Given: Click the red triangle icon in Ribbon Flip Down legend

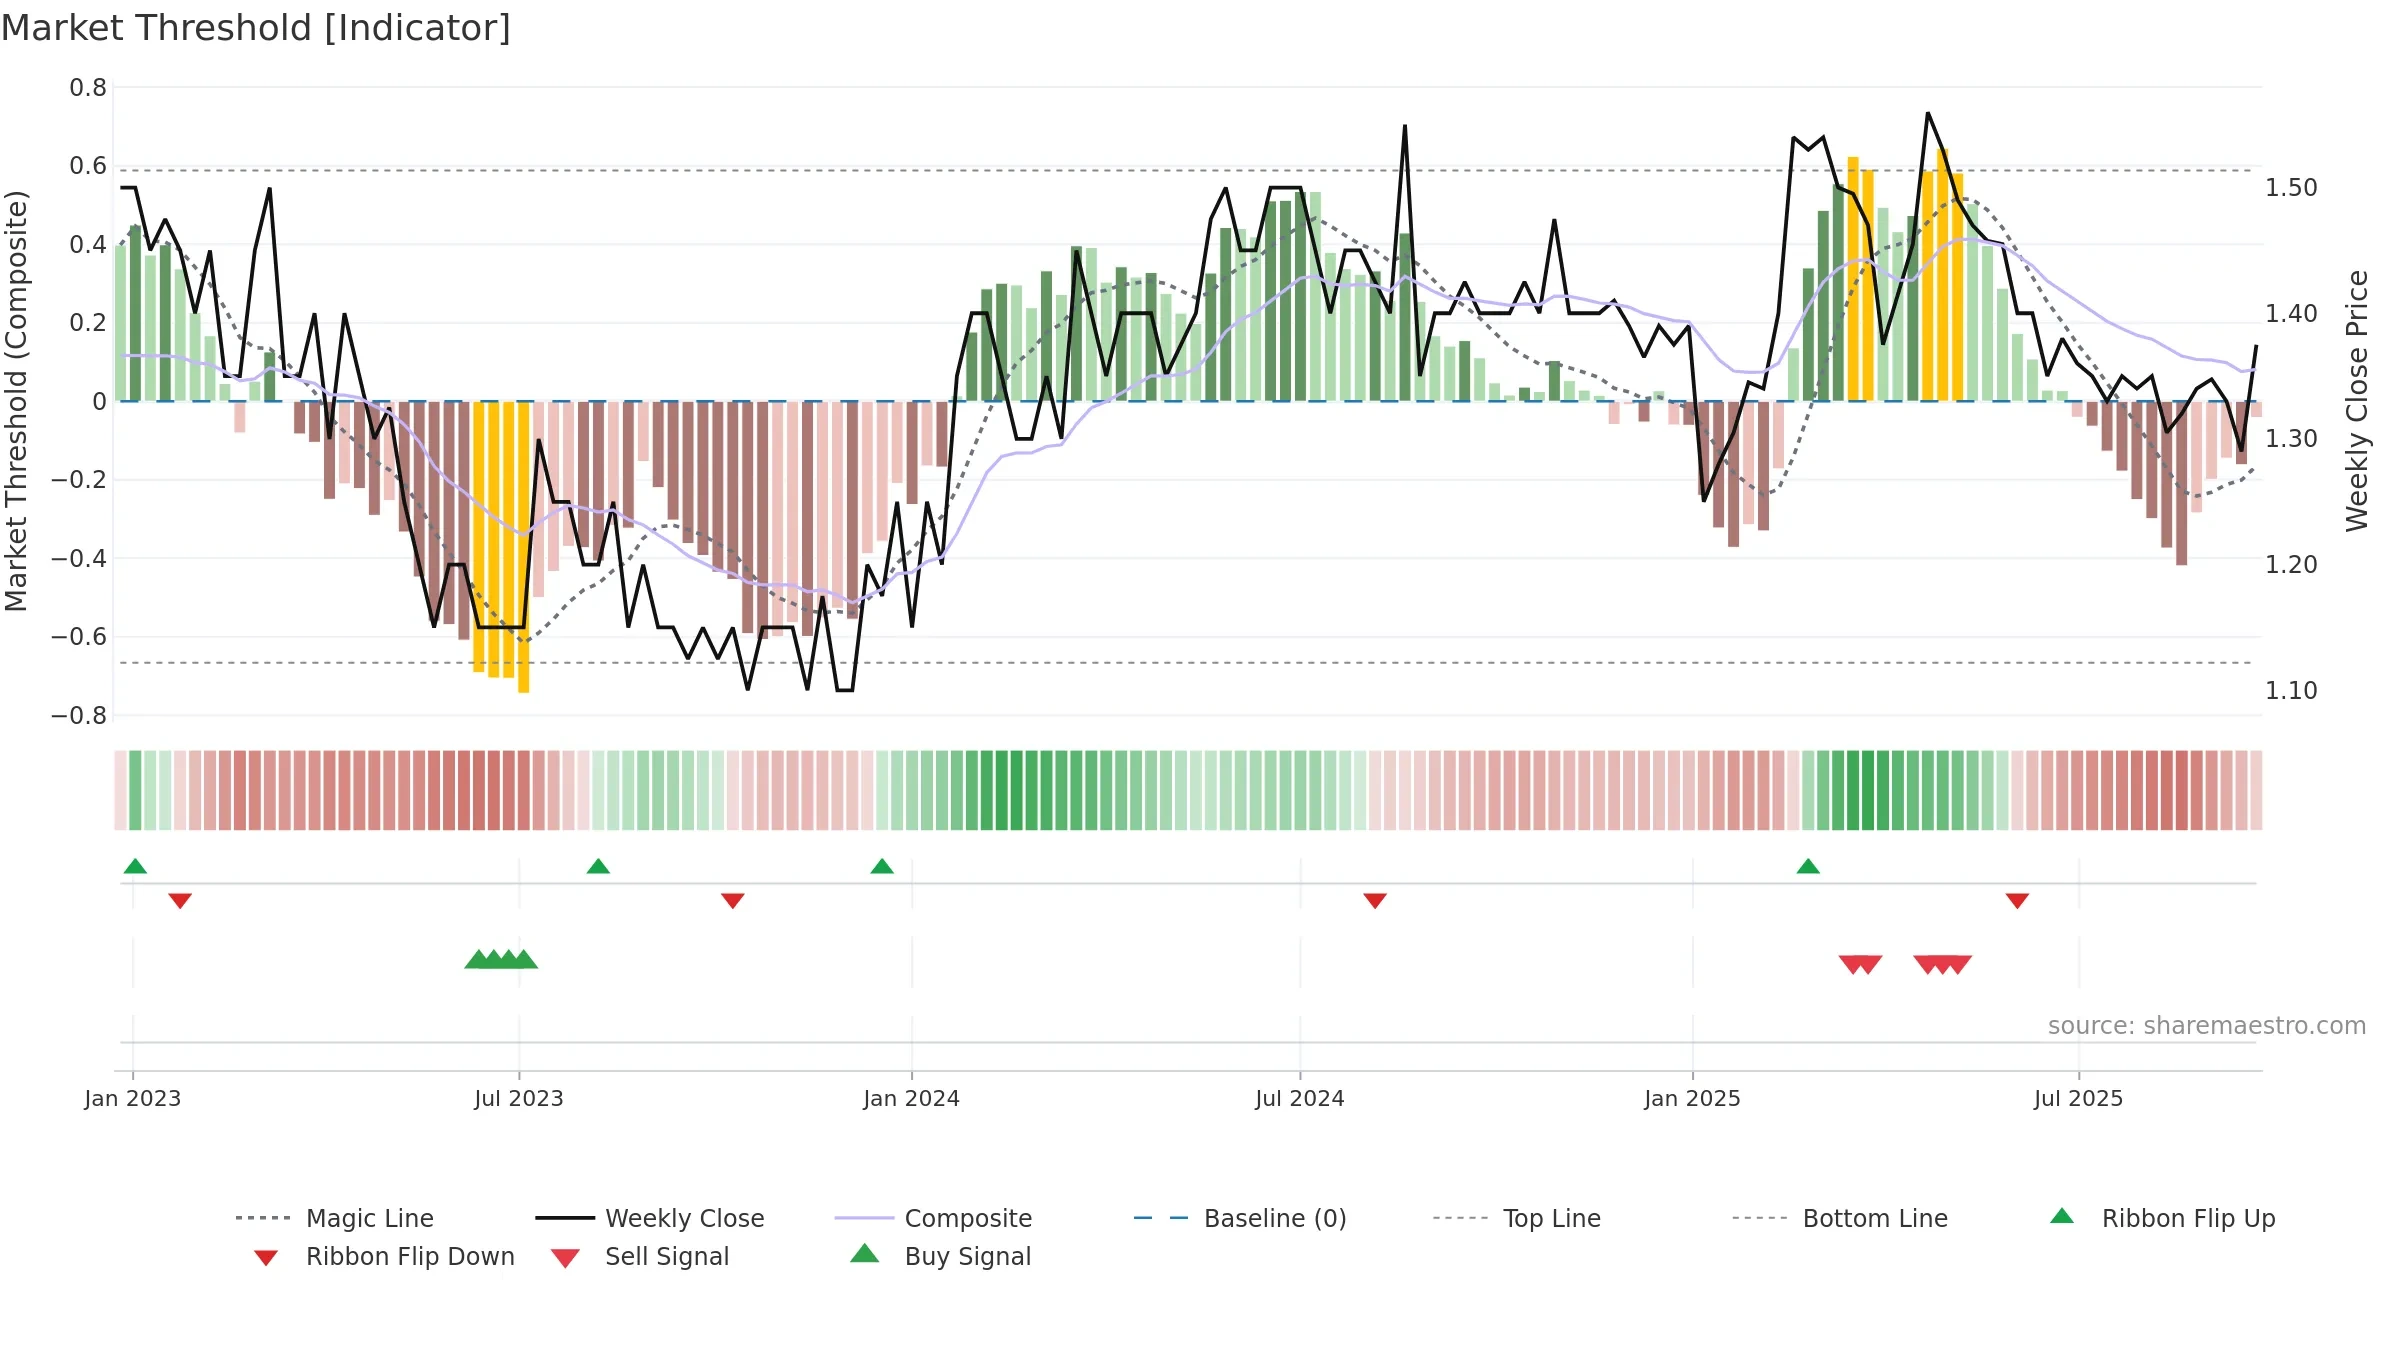Looking at the screenshot, I should click(x=266, y=1258).
